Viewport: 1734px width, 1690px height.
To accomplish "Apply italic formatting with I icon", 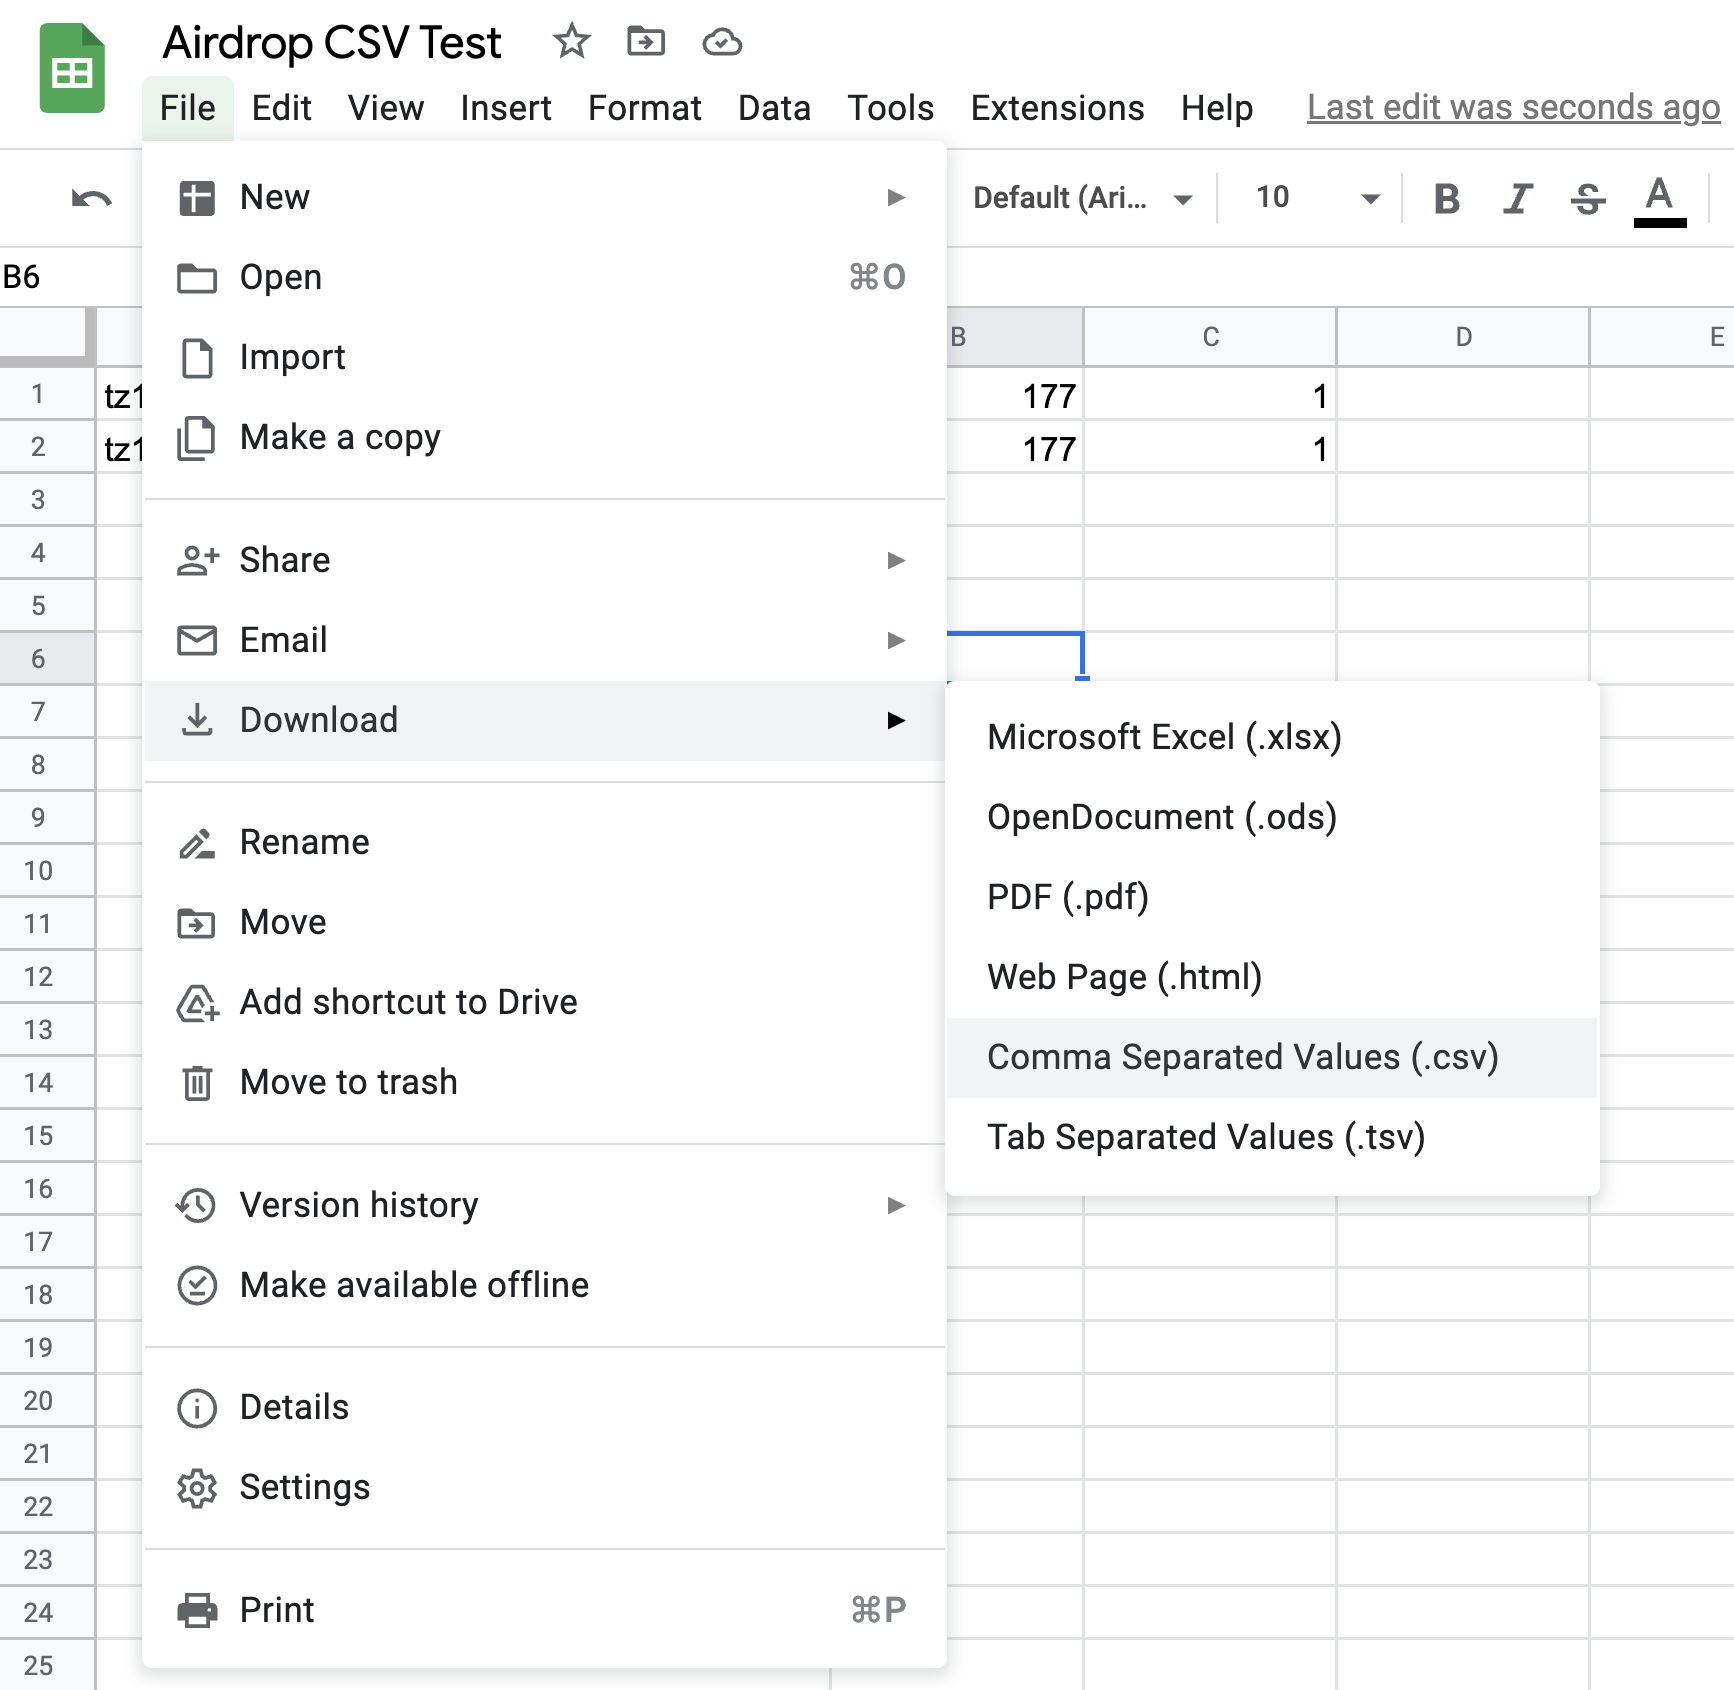I will tap(1517, 198).
